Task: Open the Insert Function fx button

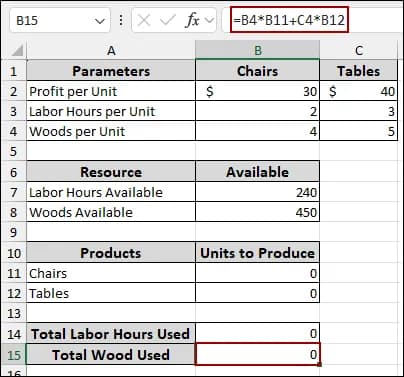Action: pos(192,21)
